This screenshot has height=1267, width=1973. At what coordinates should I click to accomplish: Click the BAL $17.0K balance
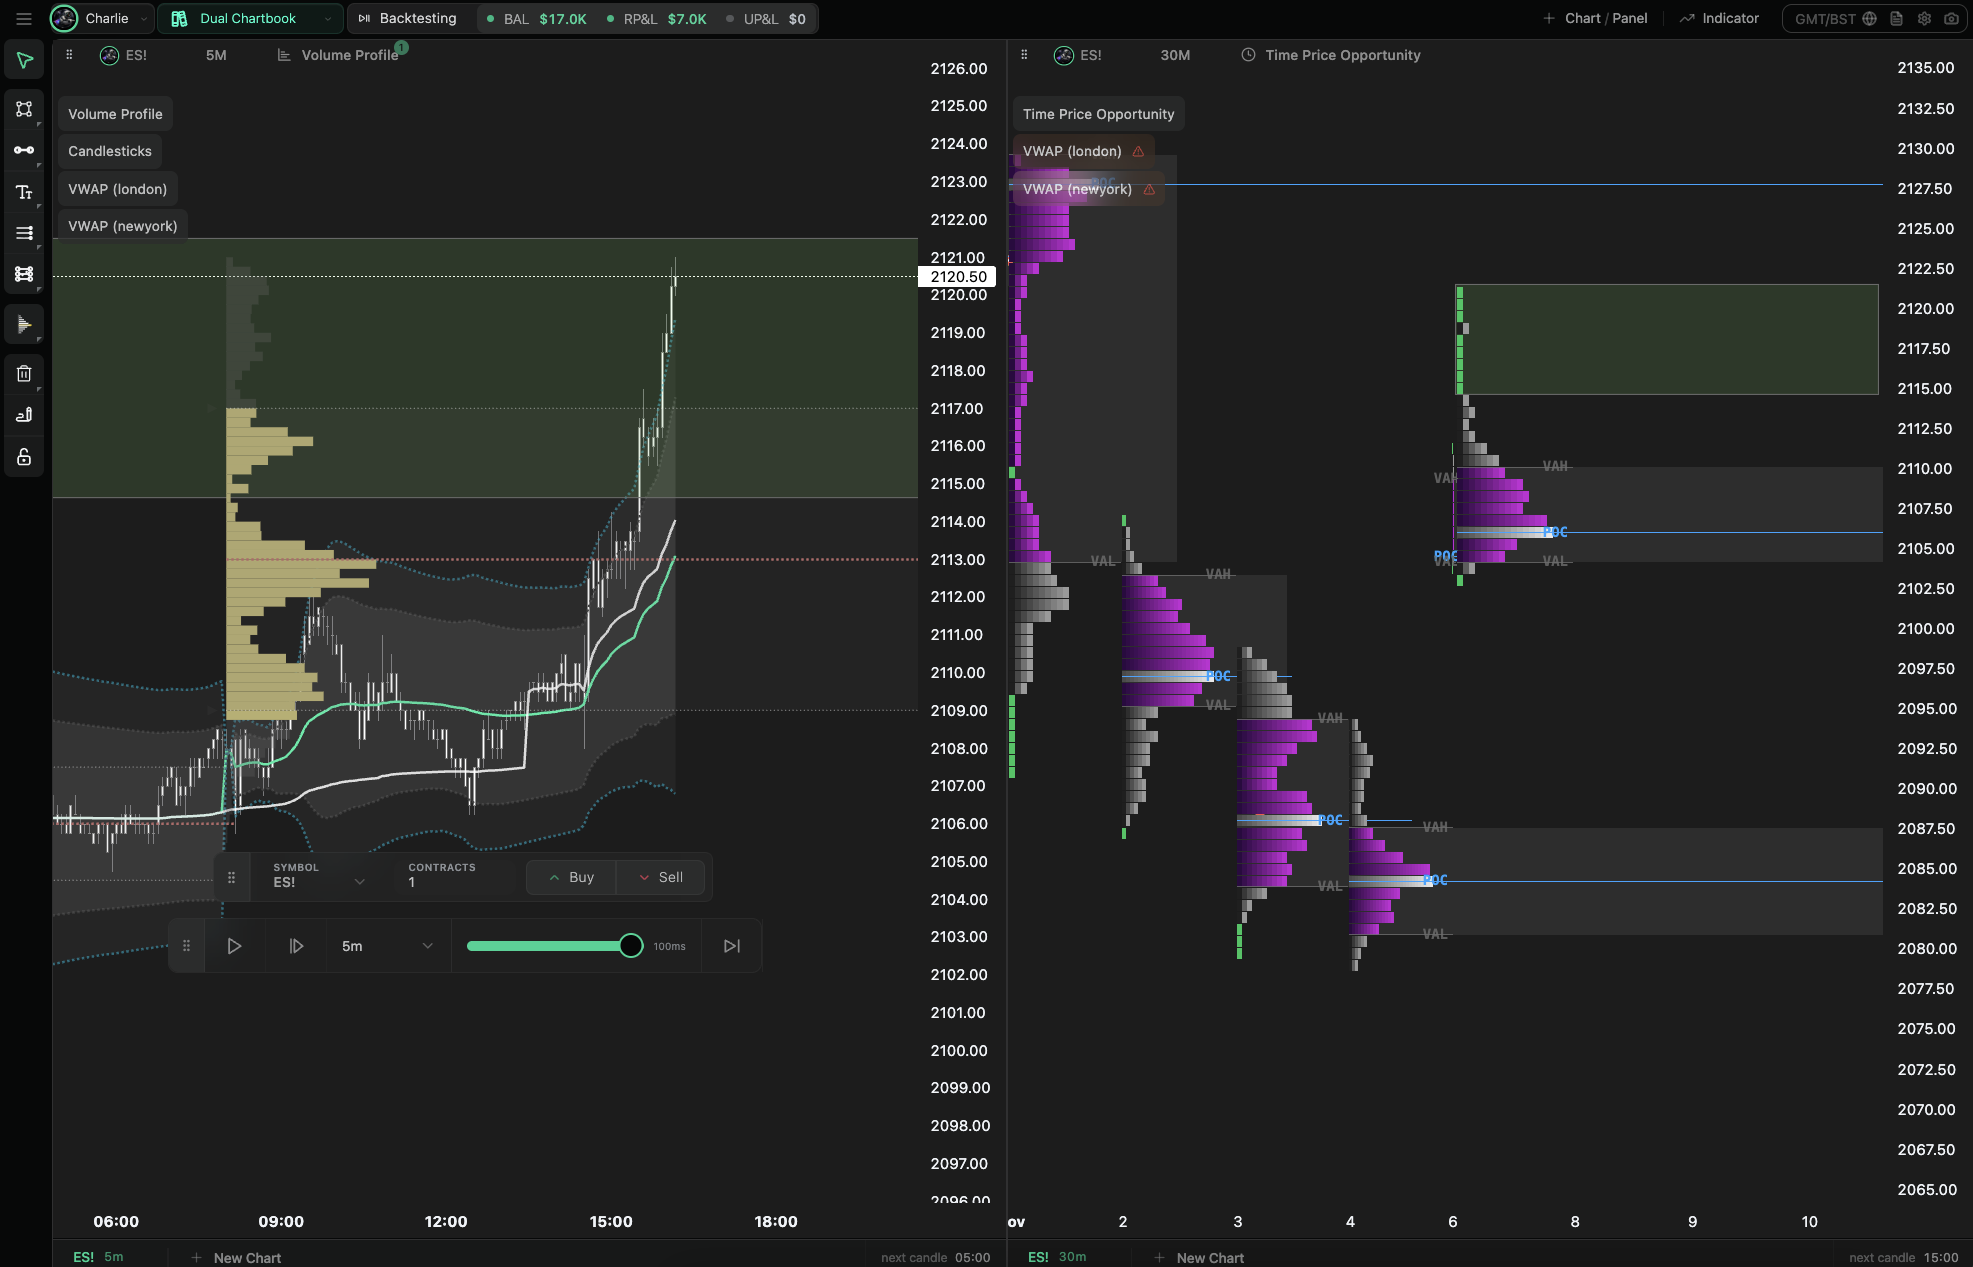(x=538, y=19)
